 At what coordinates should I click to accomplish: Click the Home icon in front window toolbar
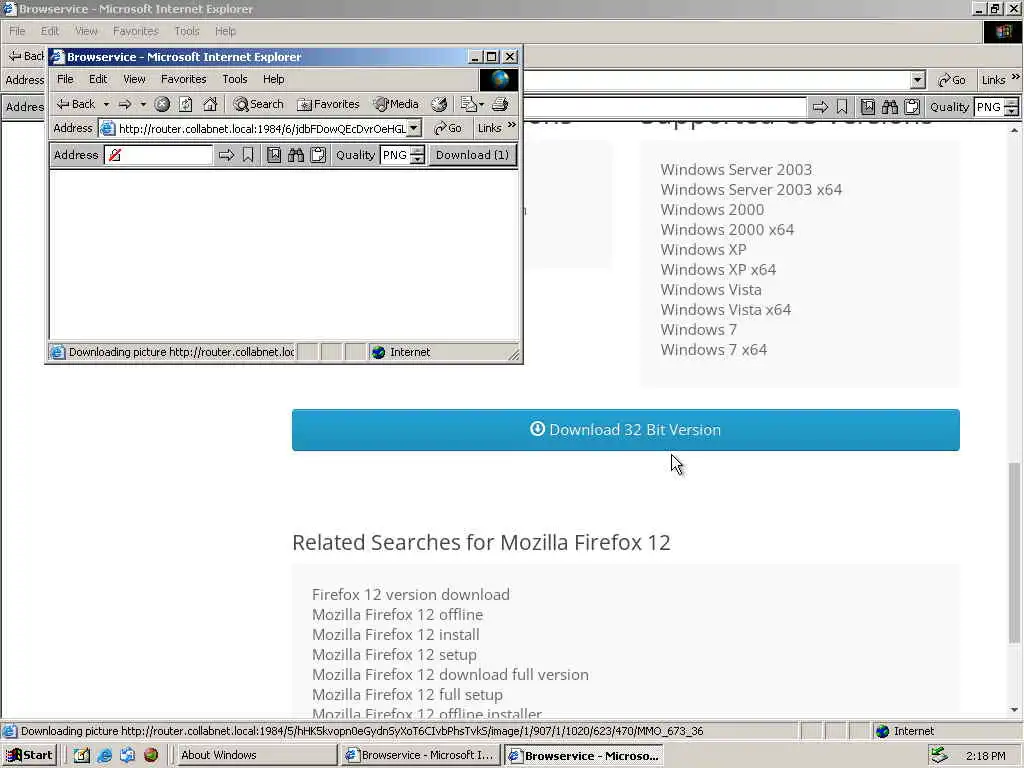pos(210,104)
